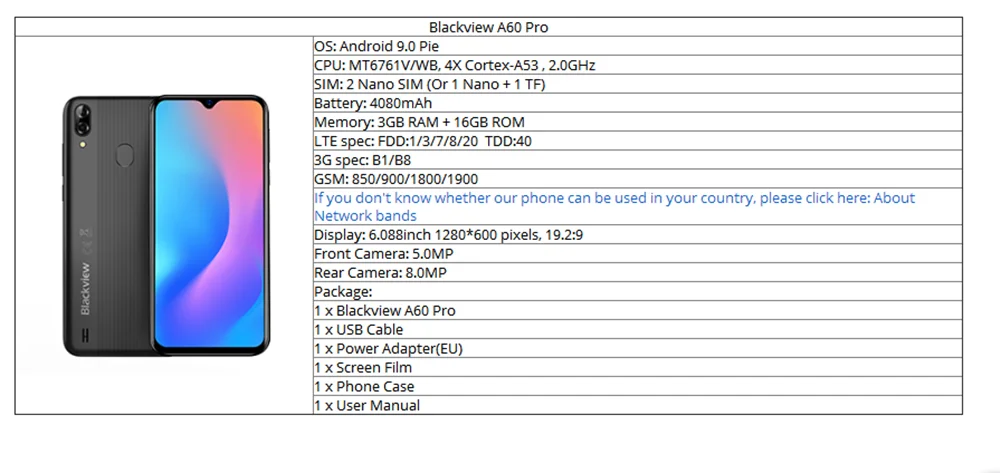Select the GSM: 850/900/1800/1900 row
1000x473 pixels.
click(638, 178)
